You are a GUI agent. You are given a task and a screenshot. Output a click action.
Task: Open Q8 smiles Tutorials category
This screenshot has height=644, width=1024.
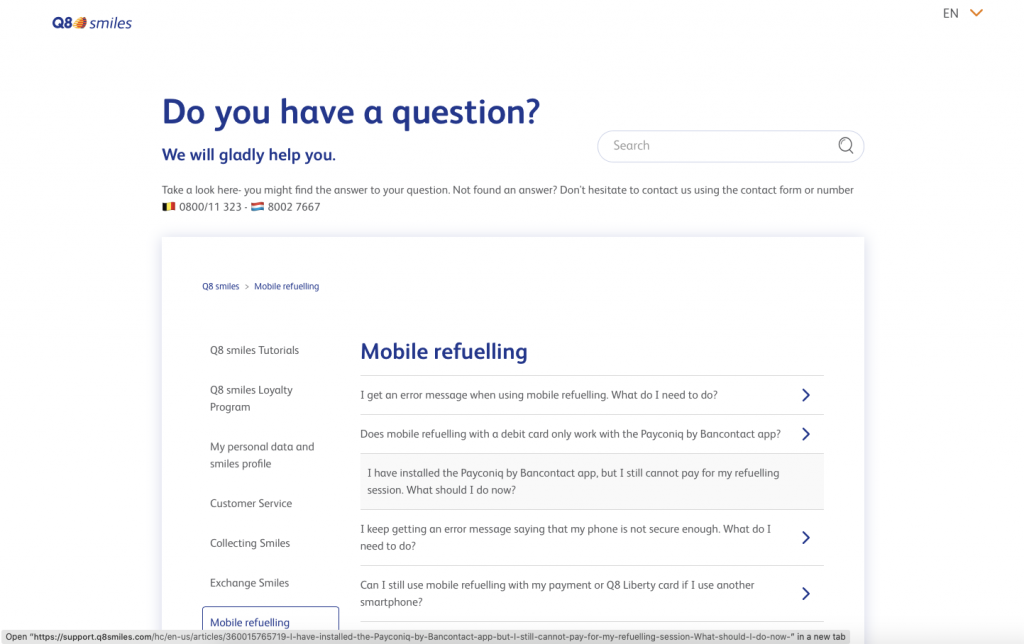click(x=254, y=351)
